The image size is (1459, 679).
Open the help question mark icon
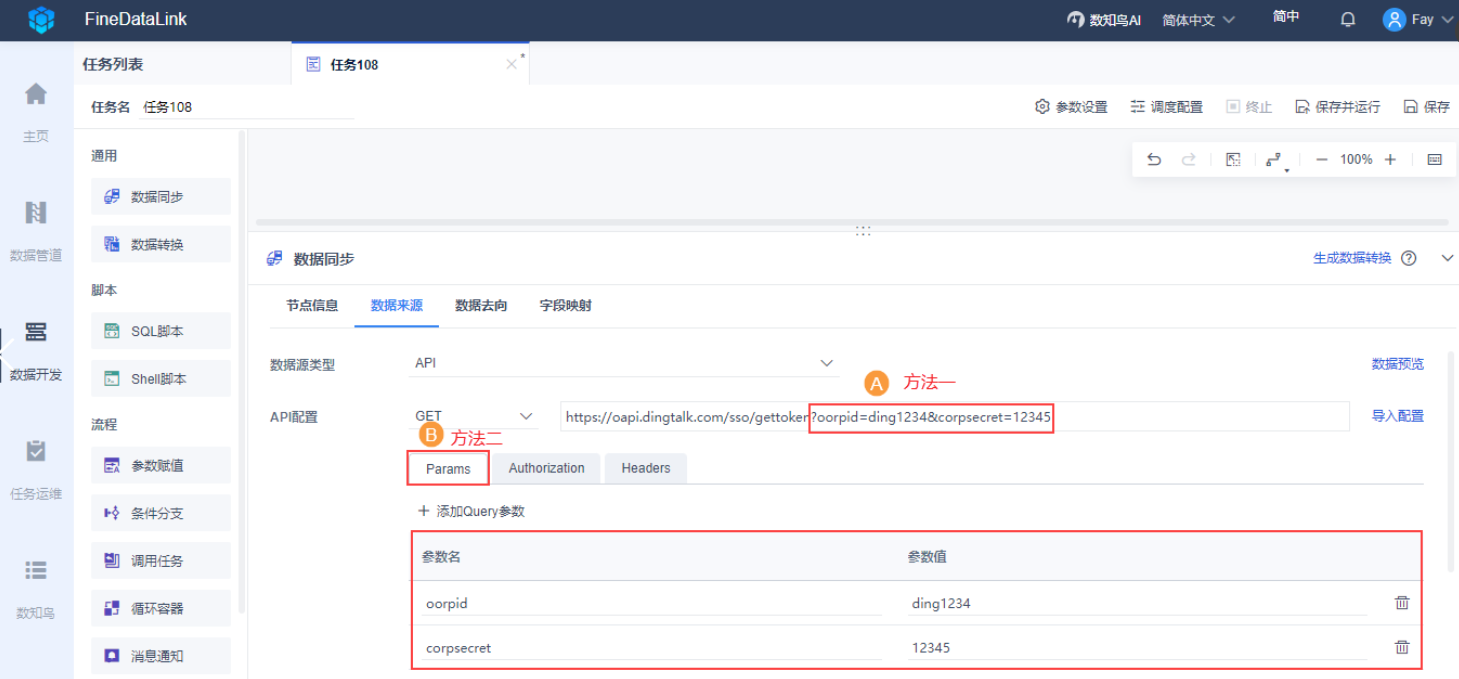(x=1409, y=258)
